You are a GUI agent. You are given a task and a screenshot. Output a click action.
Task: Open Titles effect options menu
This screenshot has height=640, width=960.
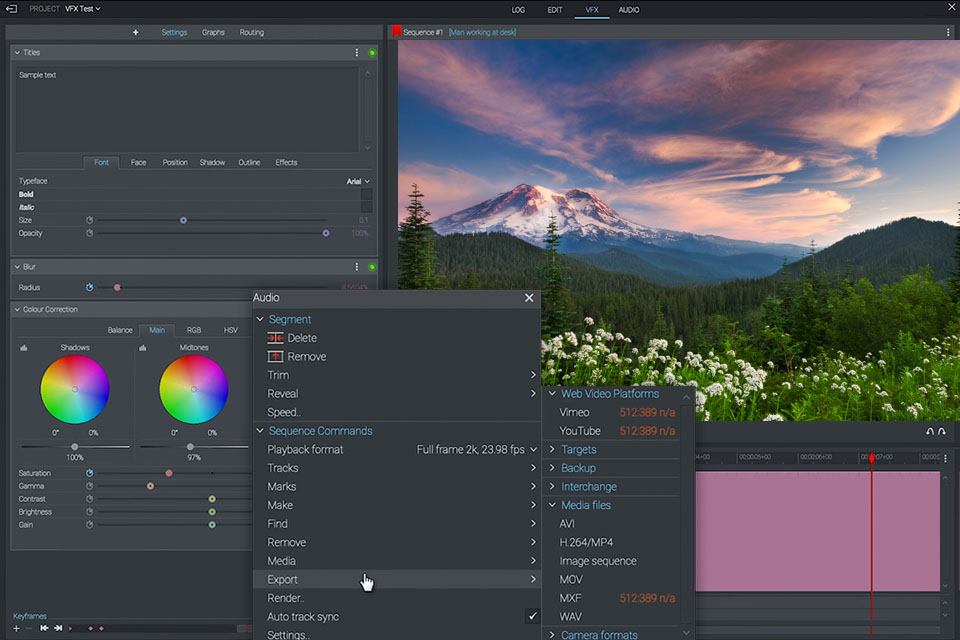pyautogui.click(x=356, y=53)
